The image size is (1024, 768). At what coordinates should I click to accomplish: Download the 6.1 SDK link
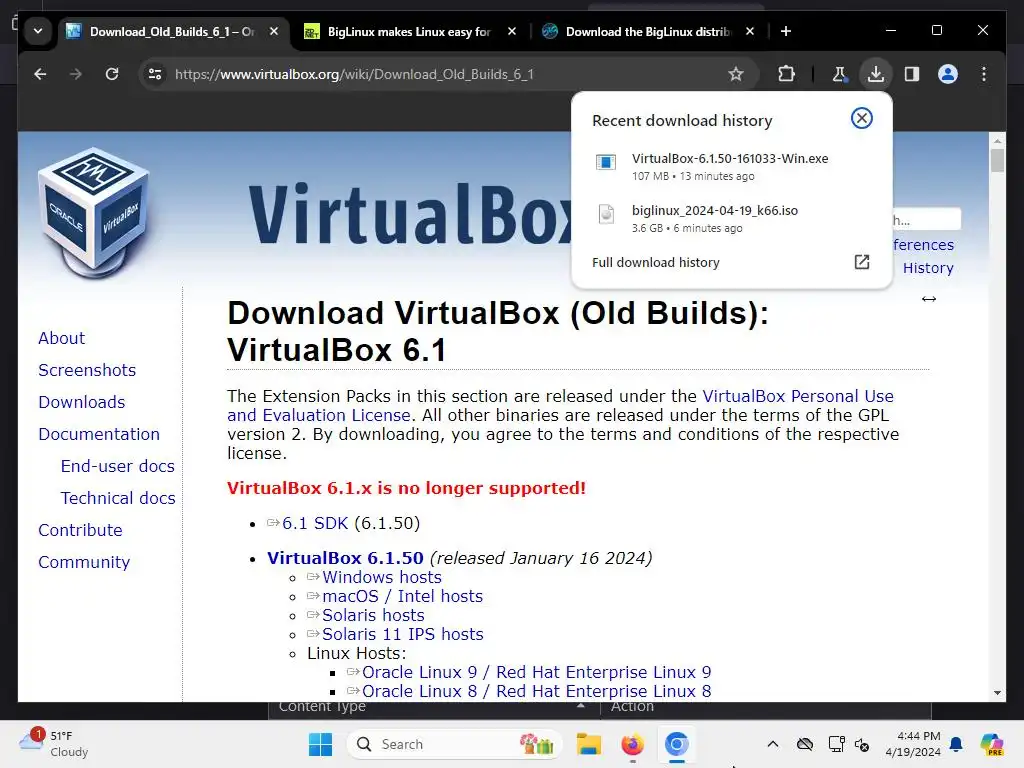tap(315, 524)
